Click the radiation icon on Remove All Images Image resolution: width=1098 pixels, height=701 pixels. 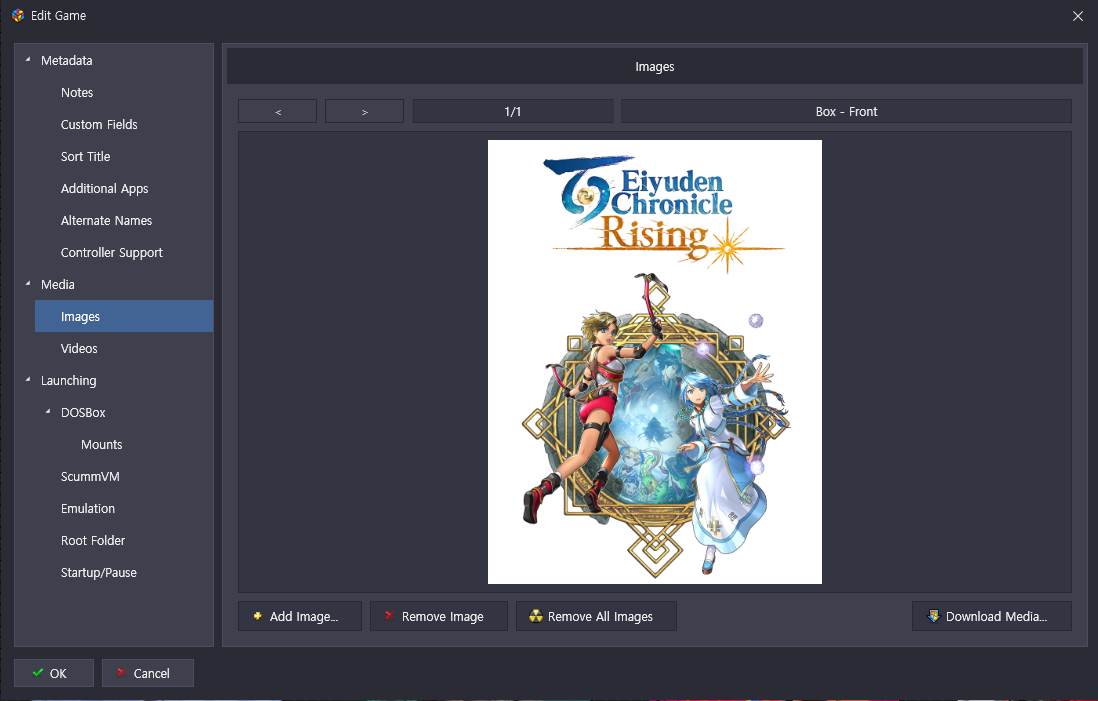536,616
